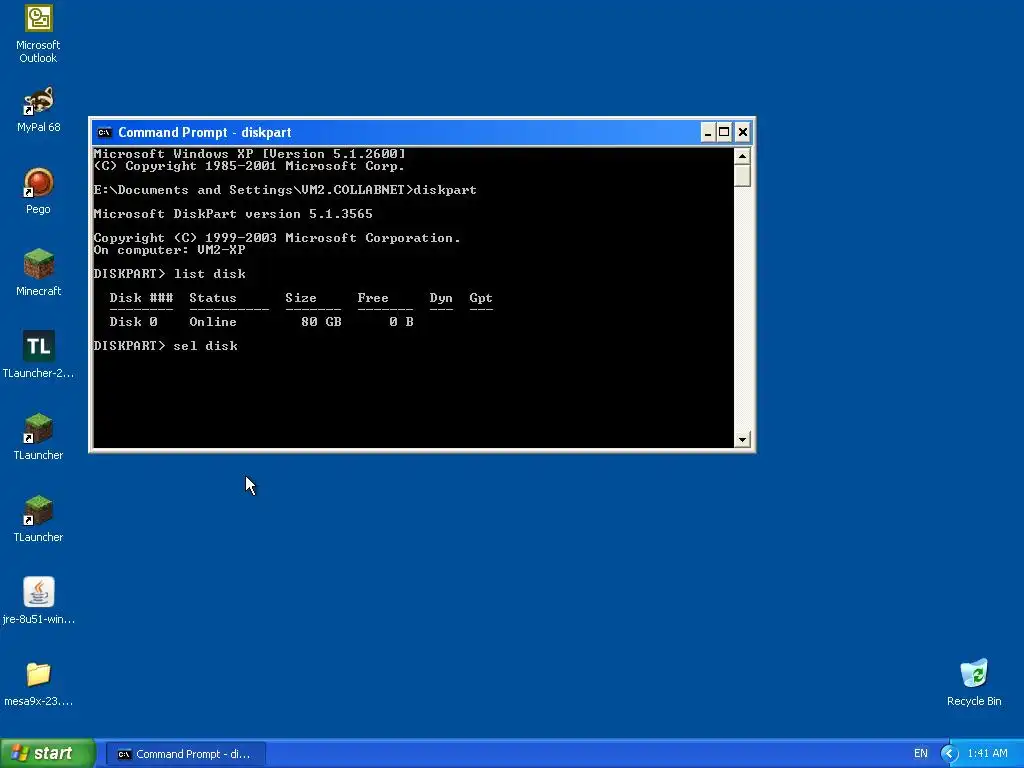Image resolution: width=1024 pixels, height=768 pixels.
Task: Click 'Microsoft DiskPart version 5.1.3565' line
Action: point(233,214)
